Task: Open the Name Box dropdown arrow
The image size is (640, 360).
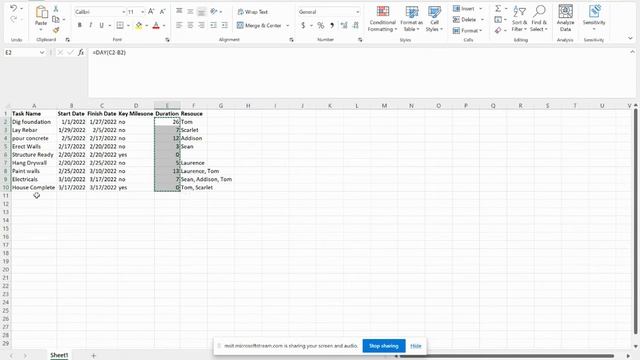Action: tap(42, 52)
